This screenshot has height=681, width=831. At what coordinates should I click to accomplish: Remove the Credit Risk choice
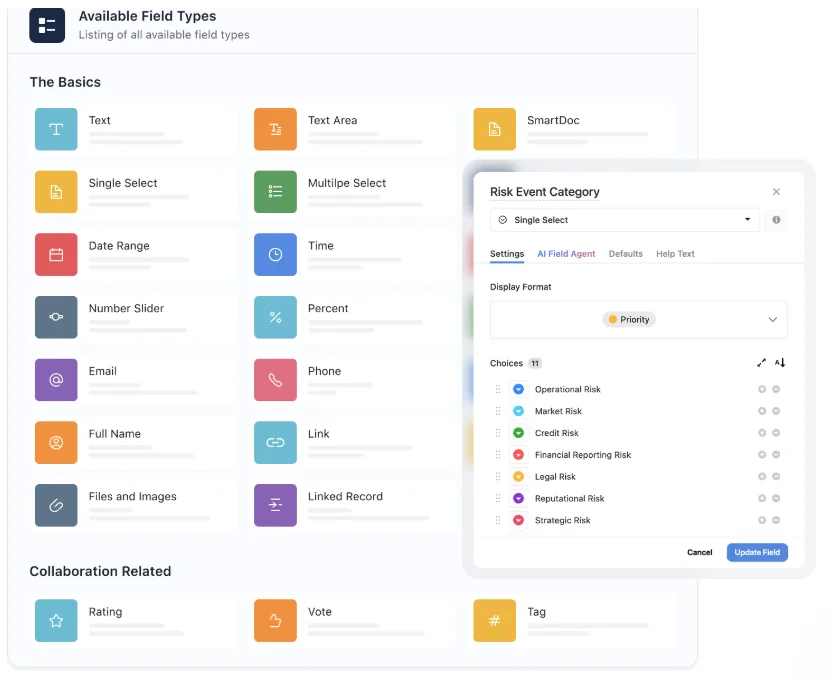pos(776,433)
